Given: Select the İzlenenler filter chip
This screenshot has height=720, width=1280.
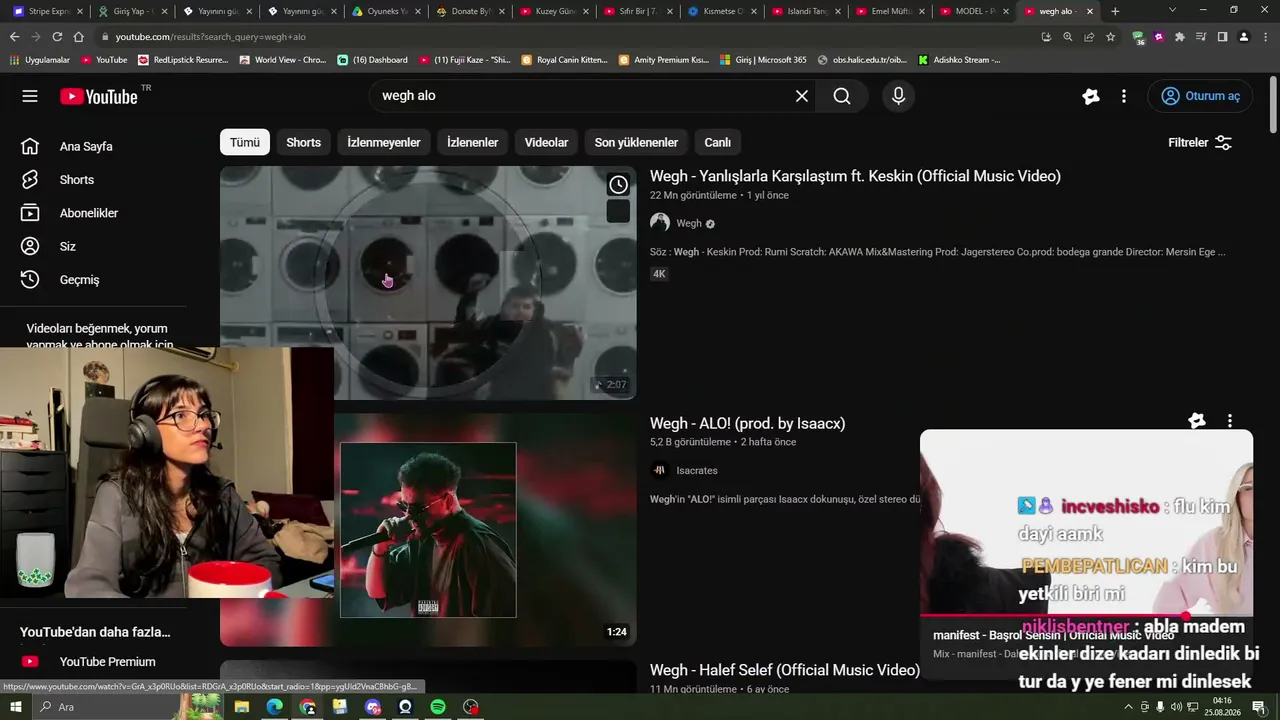Looking at the screenshot, I should click(472, 142).
